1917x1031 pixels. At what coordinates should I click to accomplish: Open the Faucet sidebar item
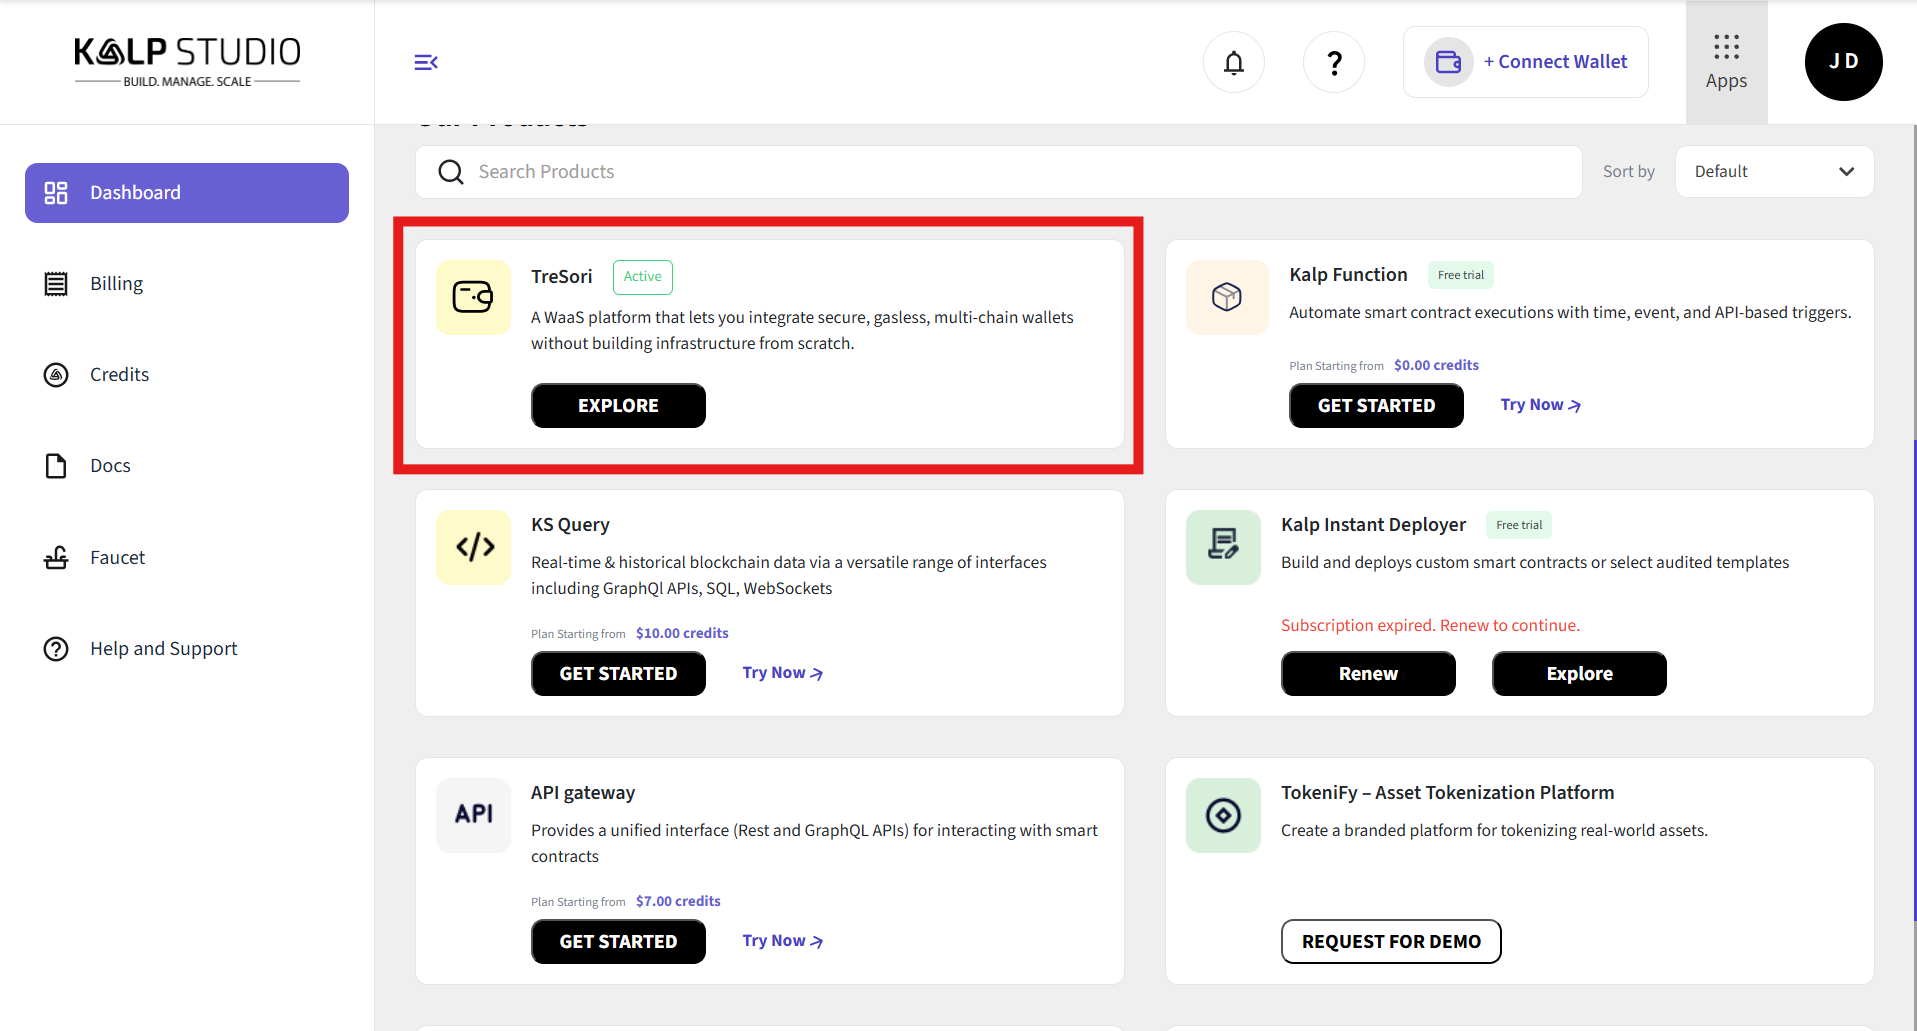click(117, 558)
